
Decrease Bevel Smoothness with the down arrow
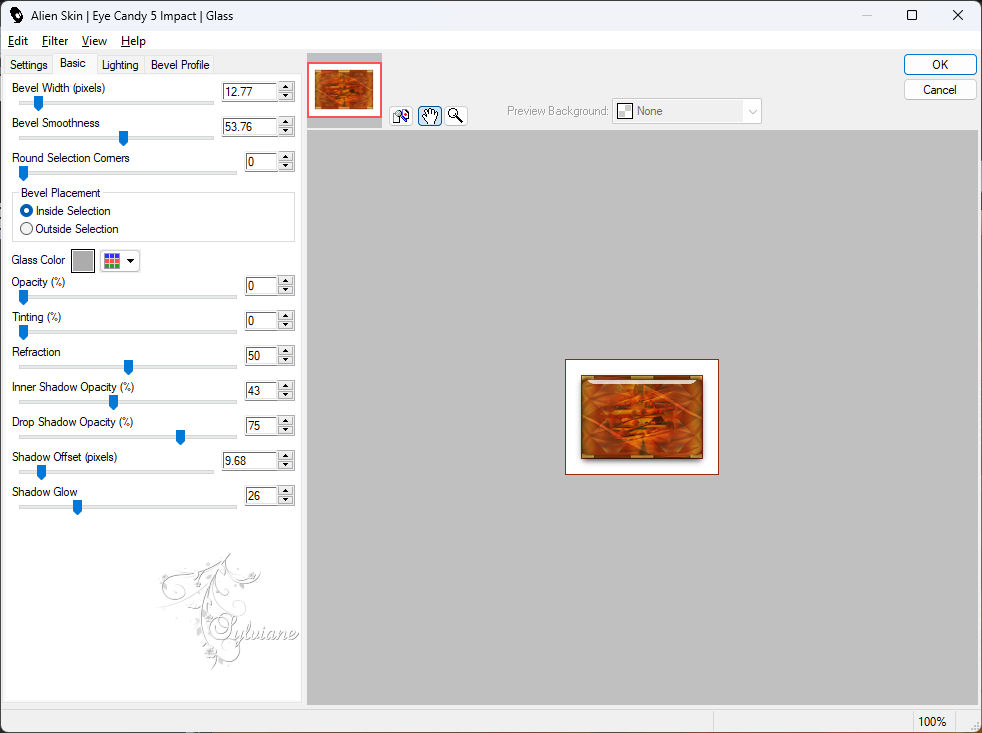(286, 132)
